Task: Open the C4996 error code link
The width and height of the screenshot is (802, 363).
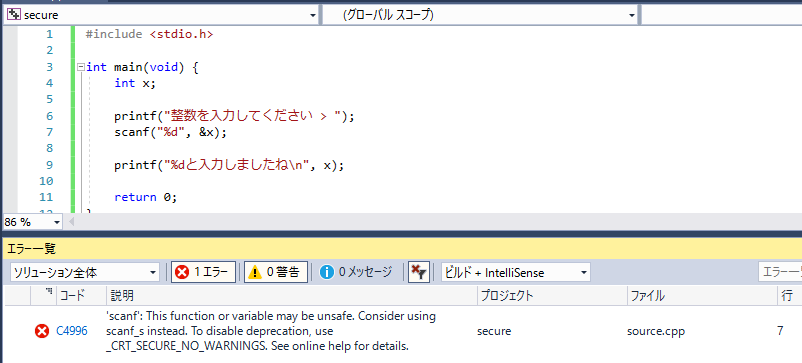Action: tap(72, 331)
